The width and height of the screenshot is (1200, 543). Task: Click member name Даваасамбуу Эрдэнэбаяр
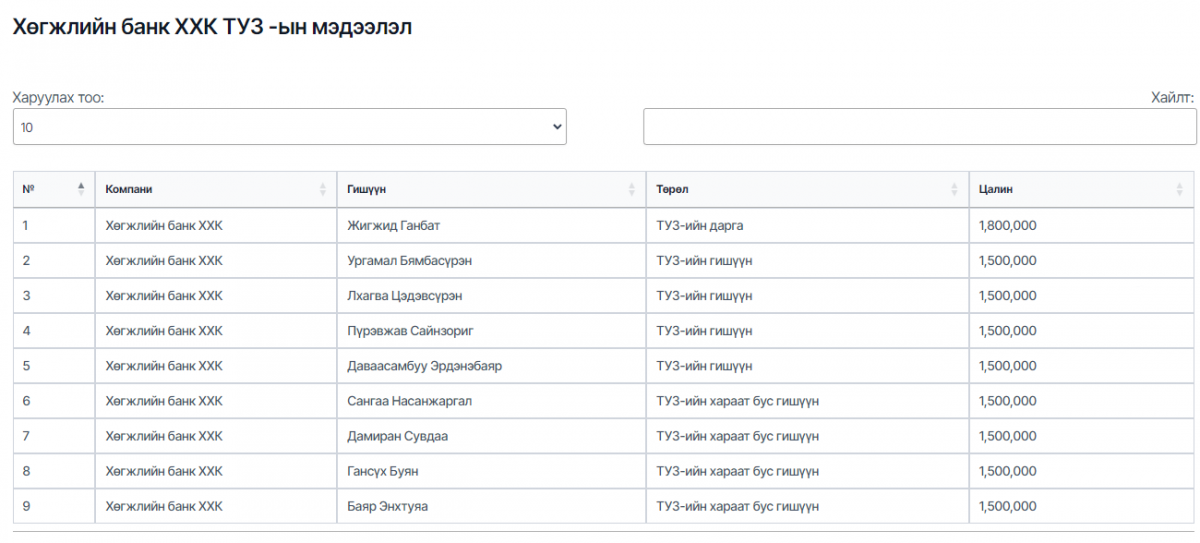pos(424,366)
